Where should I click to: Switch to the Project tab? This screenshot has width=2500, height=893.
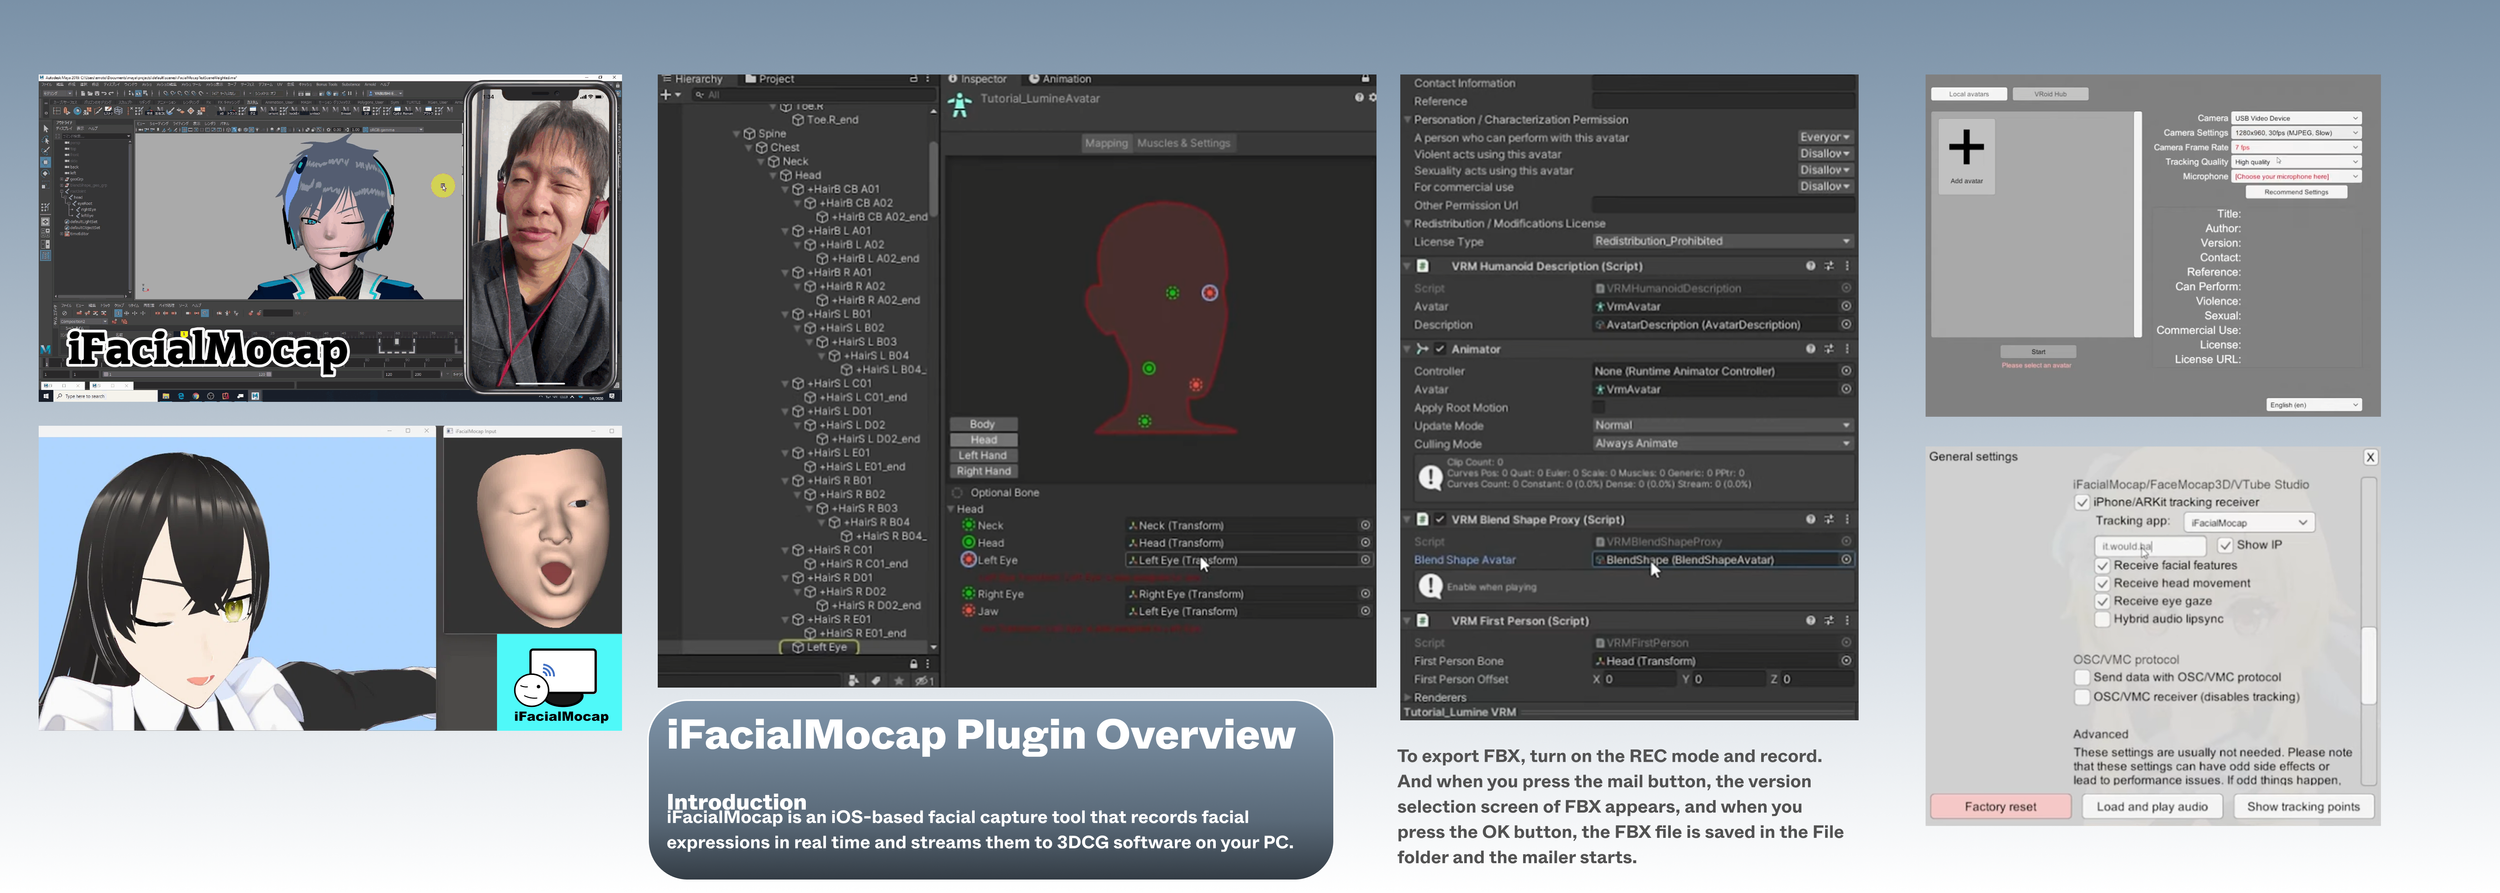tap(770, 79)
